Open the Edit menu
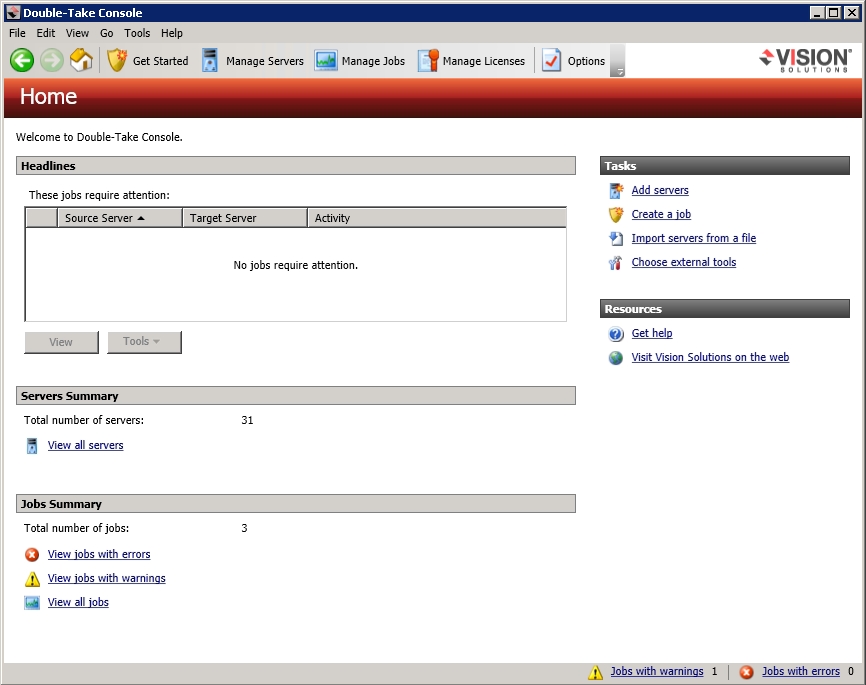The height and width of the screenshot is (685, 866). 46,33
